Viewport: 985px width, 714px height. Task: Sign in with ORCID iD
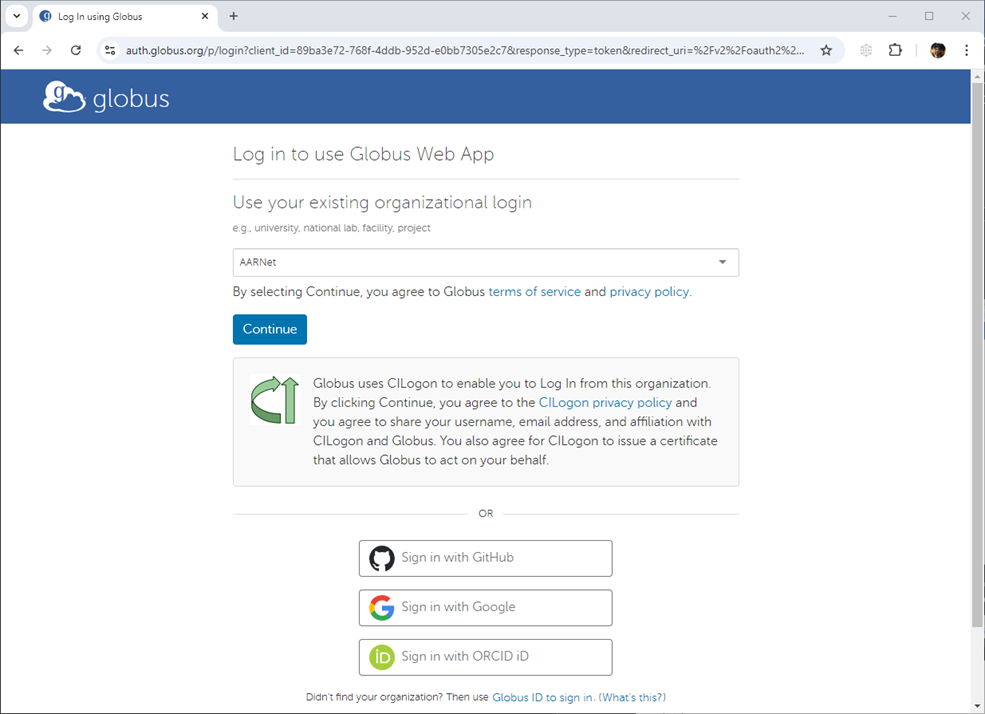[x=486, y=657]
